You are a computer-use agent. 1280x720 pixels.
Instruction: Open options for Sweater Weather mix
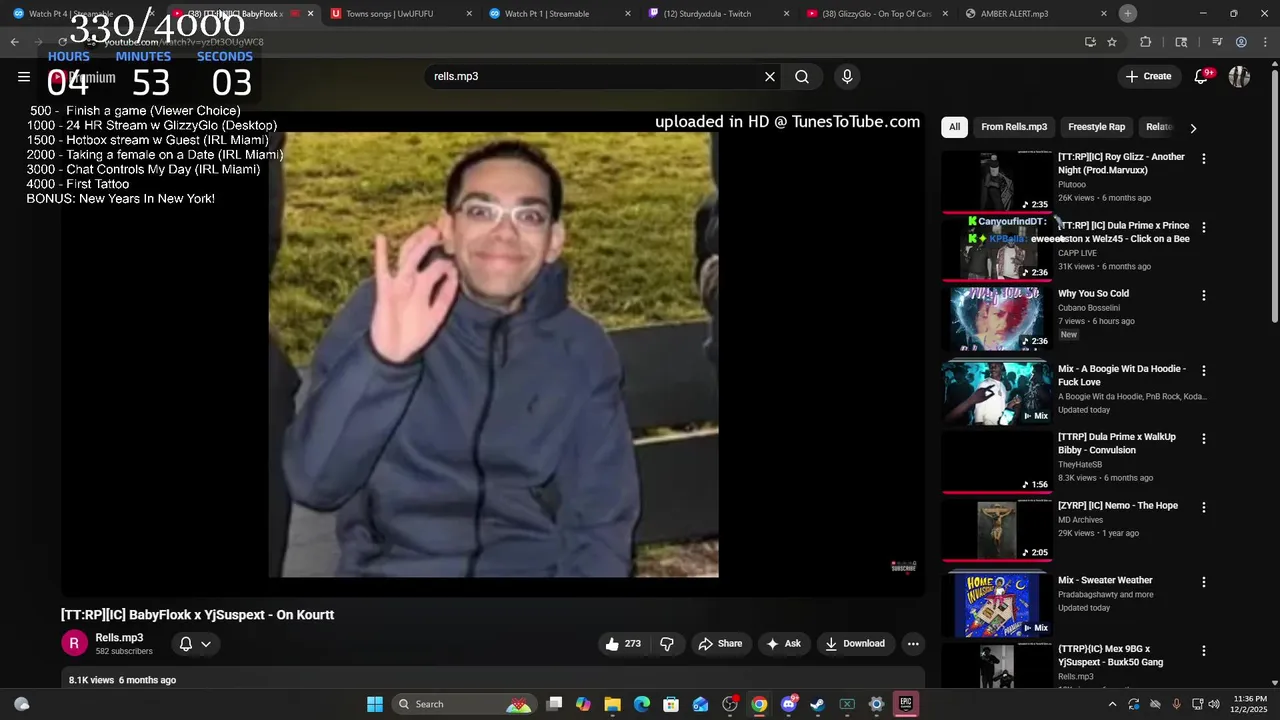(1204, 582)
